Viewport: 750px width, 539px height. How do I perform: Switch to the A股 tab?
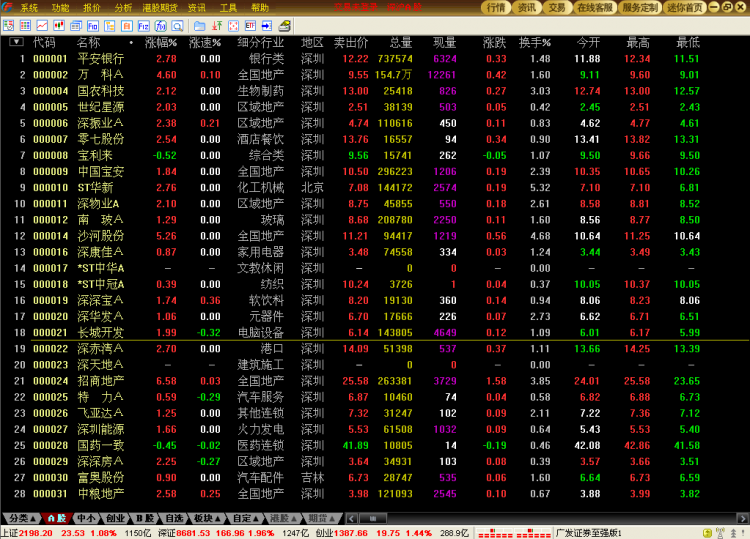[56, 518]
